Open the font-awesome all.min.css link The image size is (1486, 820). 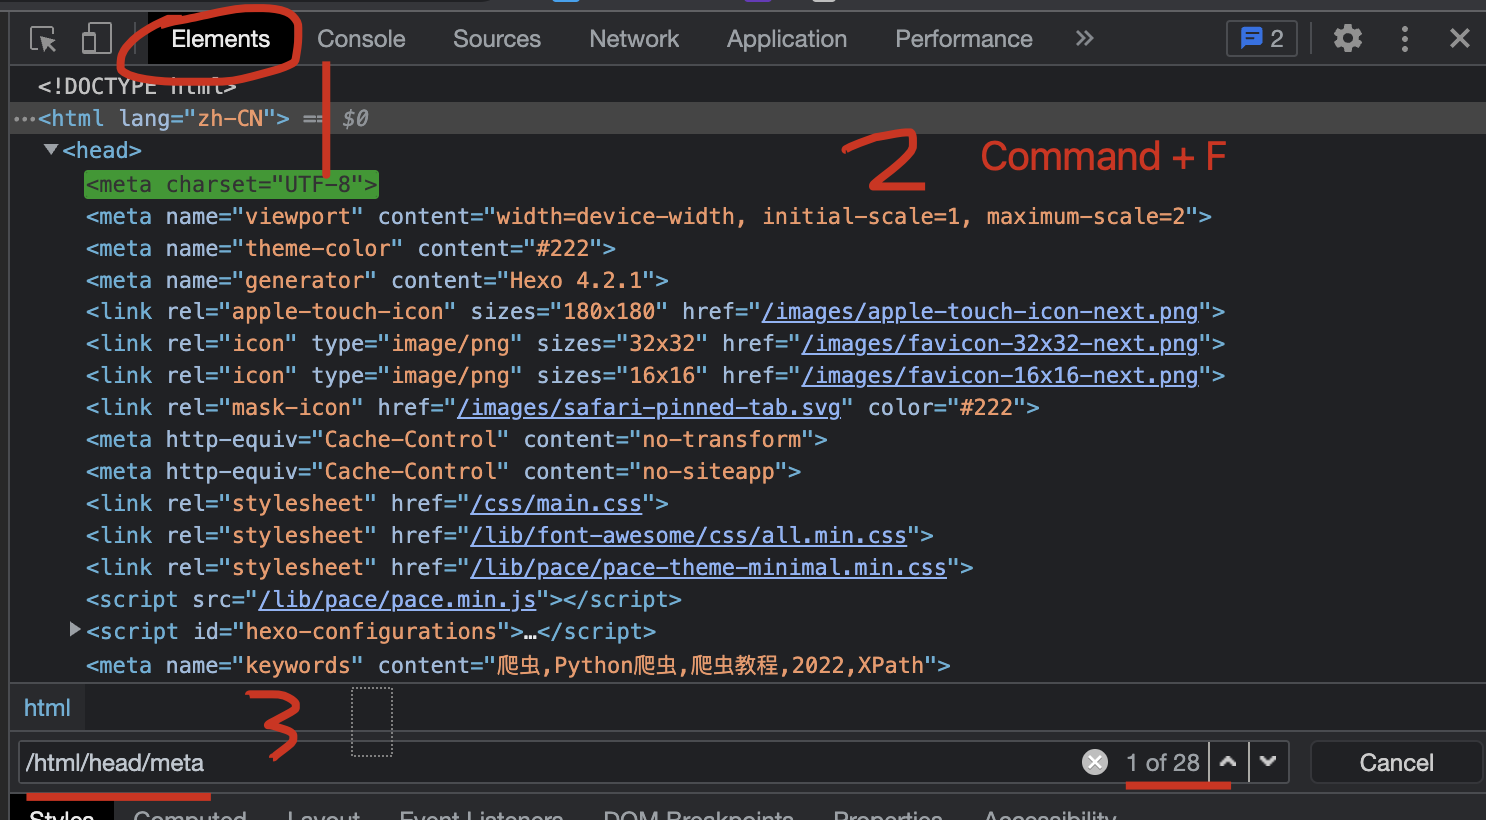[689, 536]
